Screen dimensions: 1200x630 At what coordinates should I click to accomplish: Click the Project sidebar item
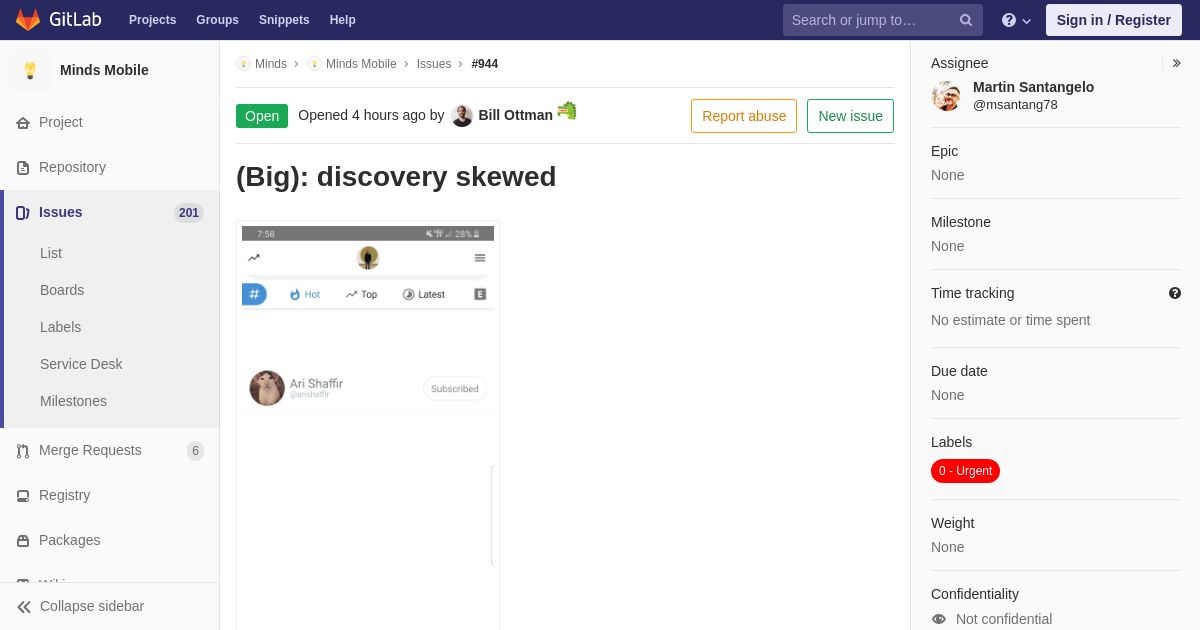[x=110, y=122]
